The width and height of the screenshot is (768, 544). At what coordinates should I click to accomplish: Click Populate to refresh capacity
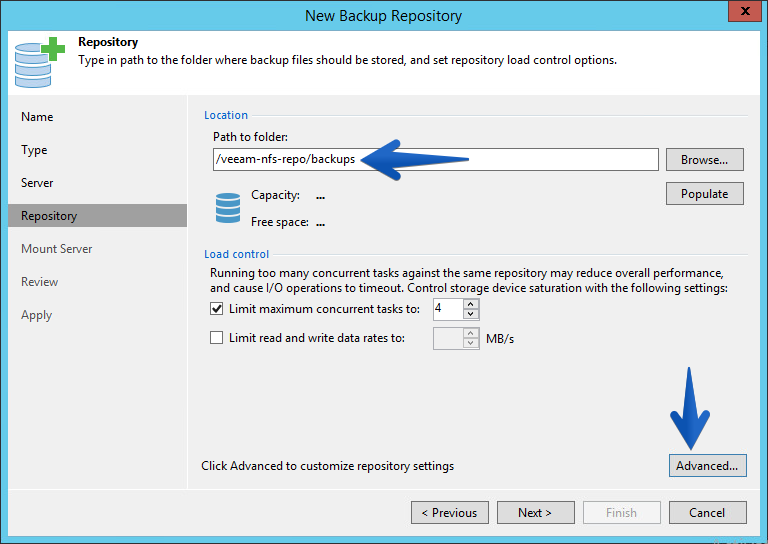pyautogui.click(x=704, y=193)
